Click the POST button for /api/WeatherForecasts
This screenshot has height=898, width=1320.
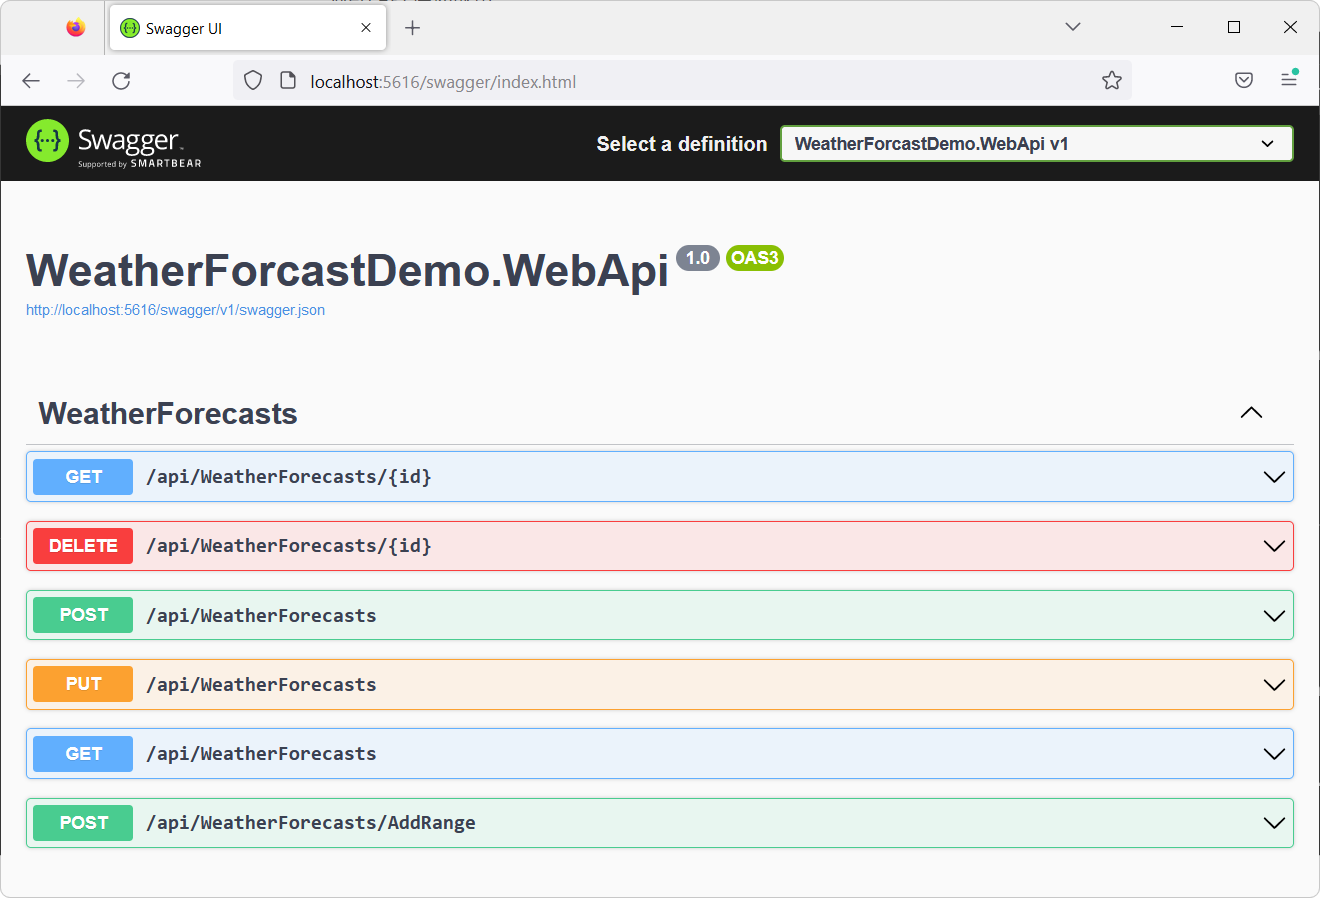coord(83,615)
